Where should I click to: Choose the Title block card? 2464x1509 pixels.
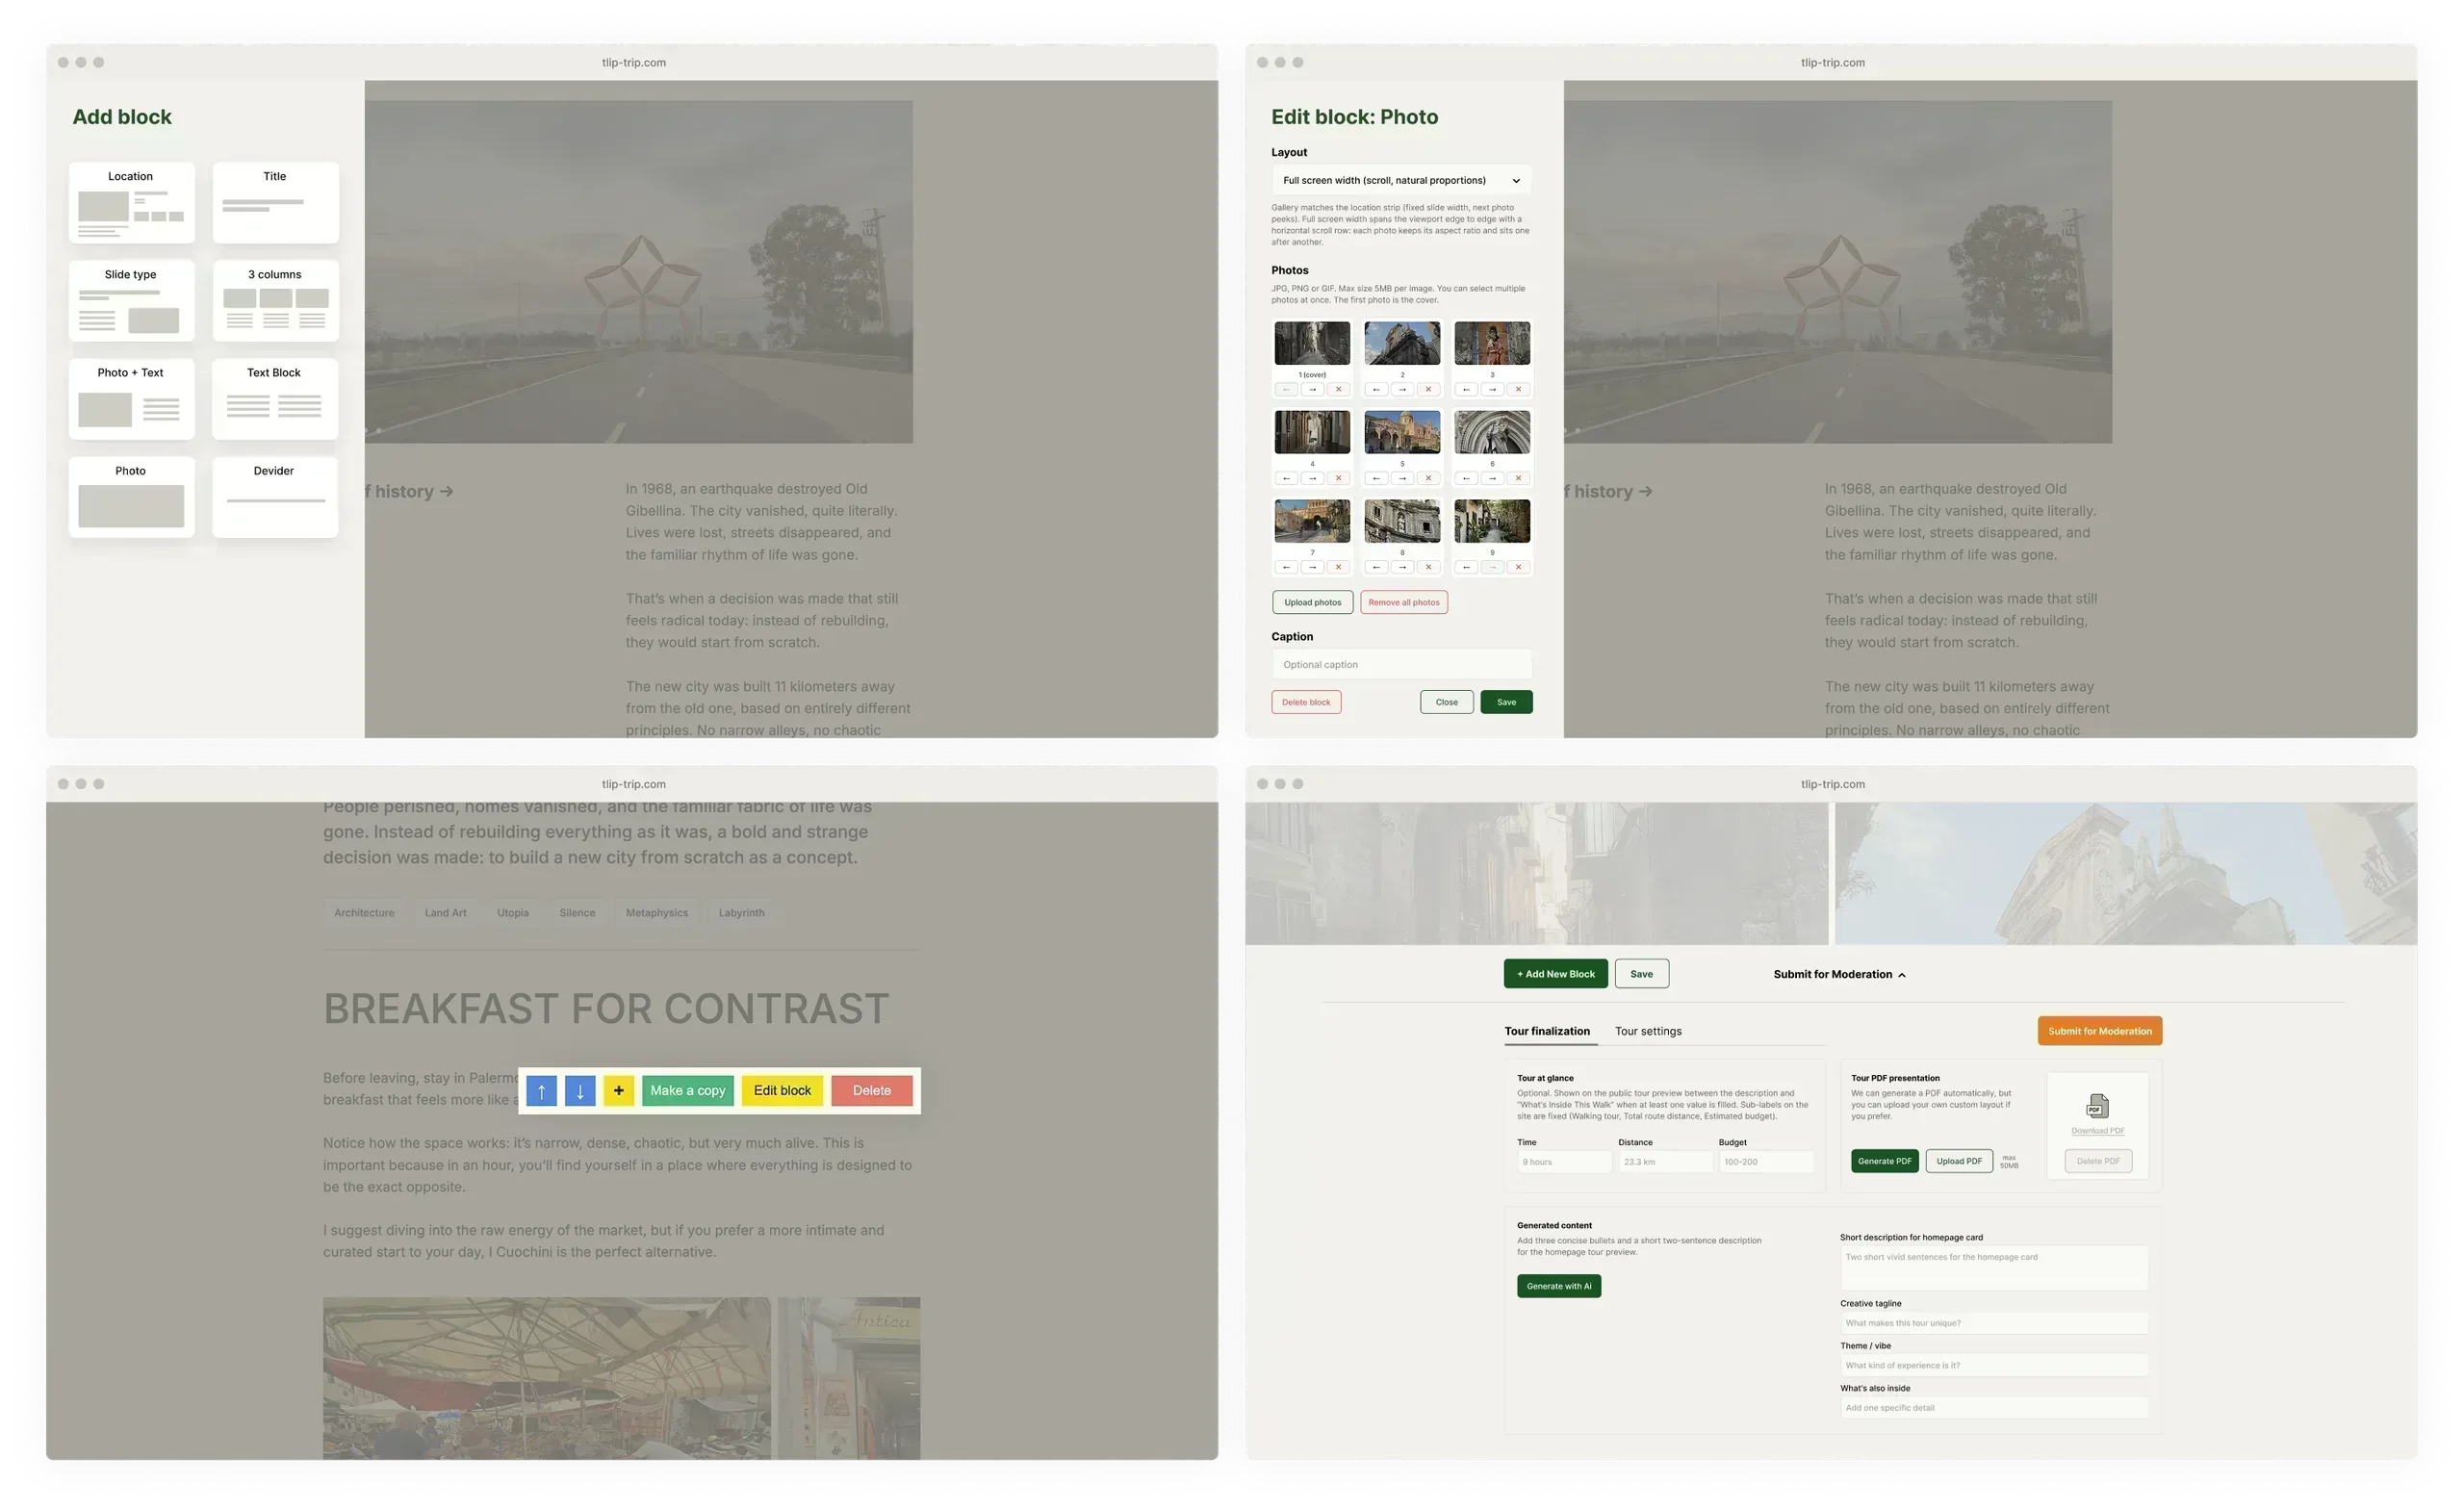[275, 202]
